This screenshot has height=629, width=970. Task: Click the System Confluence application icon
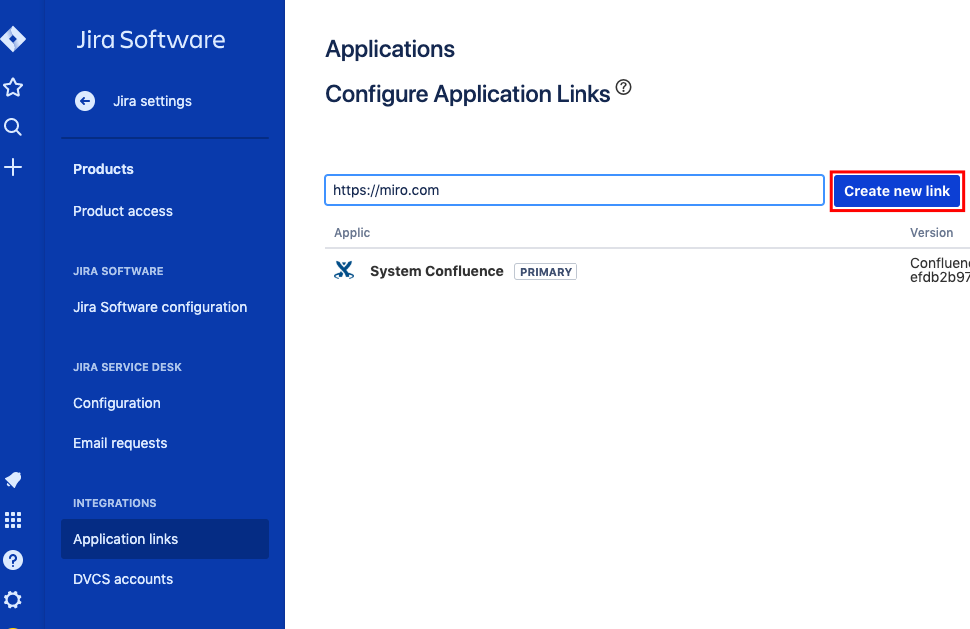point(344,271)
